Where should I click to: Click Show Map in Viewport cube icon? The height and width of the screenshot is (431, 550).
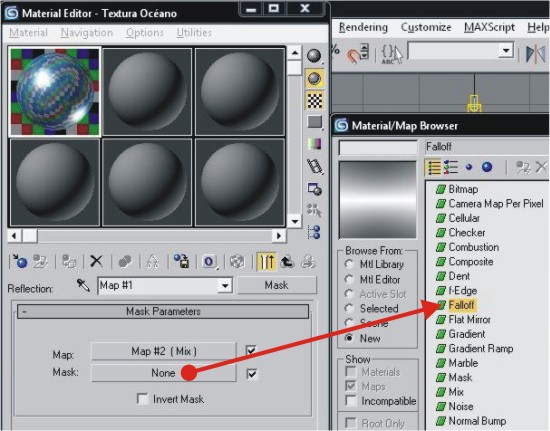point(237,262)
